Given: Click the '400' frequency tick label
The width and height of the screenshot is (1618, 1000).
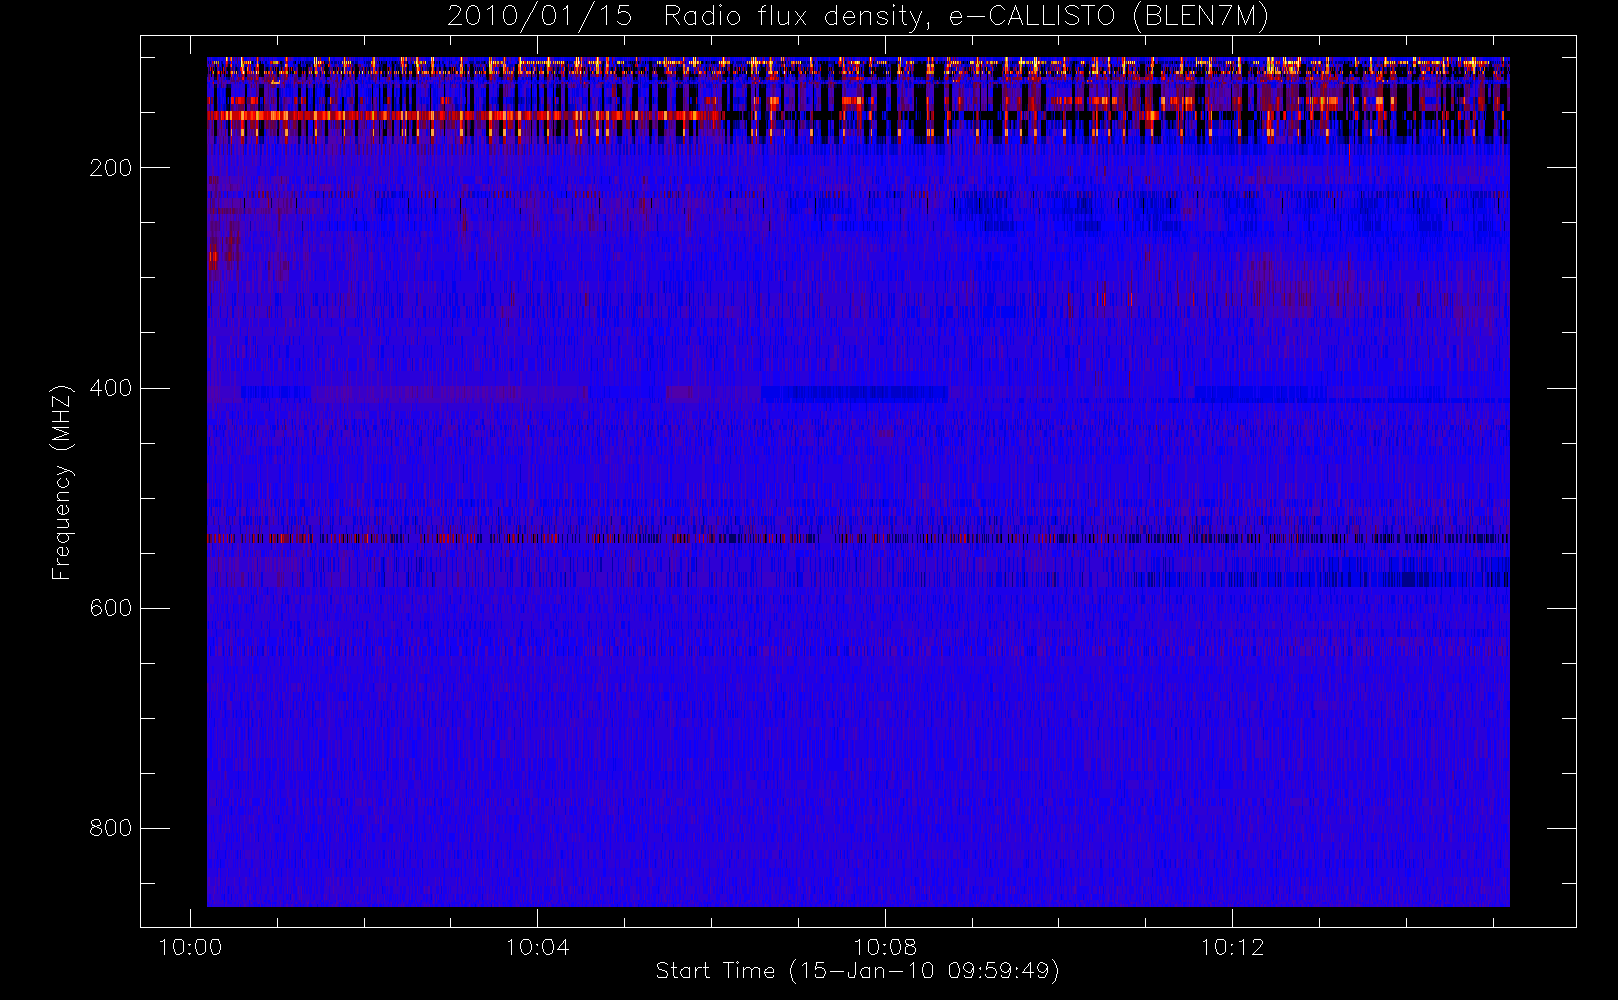Looking at the screenshot, I should click(x=111, y=388).
